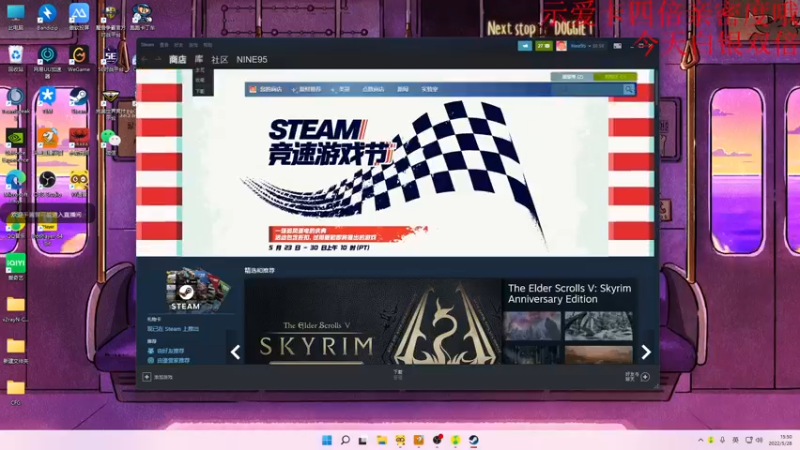Open Windows Start menu button
The height and width of the screenshot is (450, 800).
pos(327,440)
